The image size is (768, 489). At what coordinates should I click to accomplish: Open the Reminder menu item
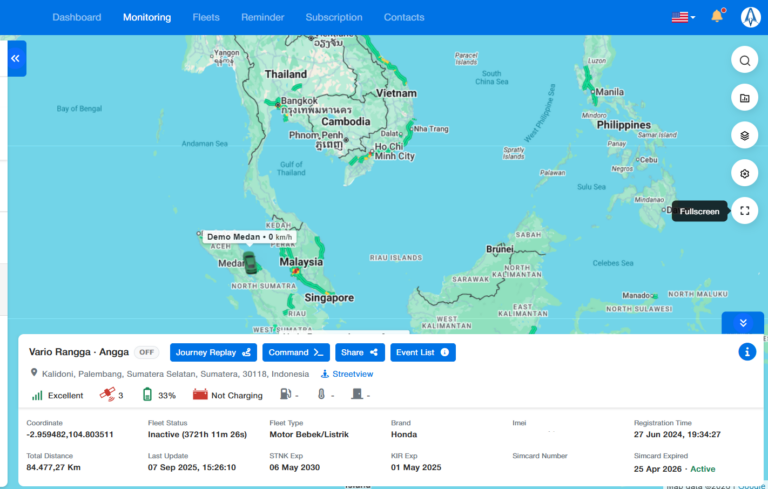(263, 17)
